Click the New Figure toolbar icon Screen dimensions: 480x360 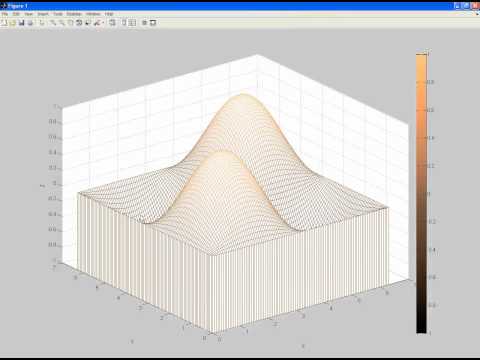(x=4, y=23)
